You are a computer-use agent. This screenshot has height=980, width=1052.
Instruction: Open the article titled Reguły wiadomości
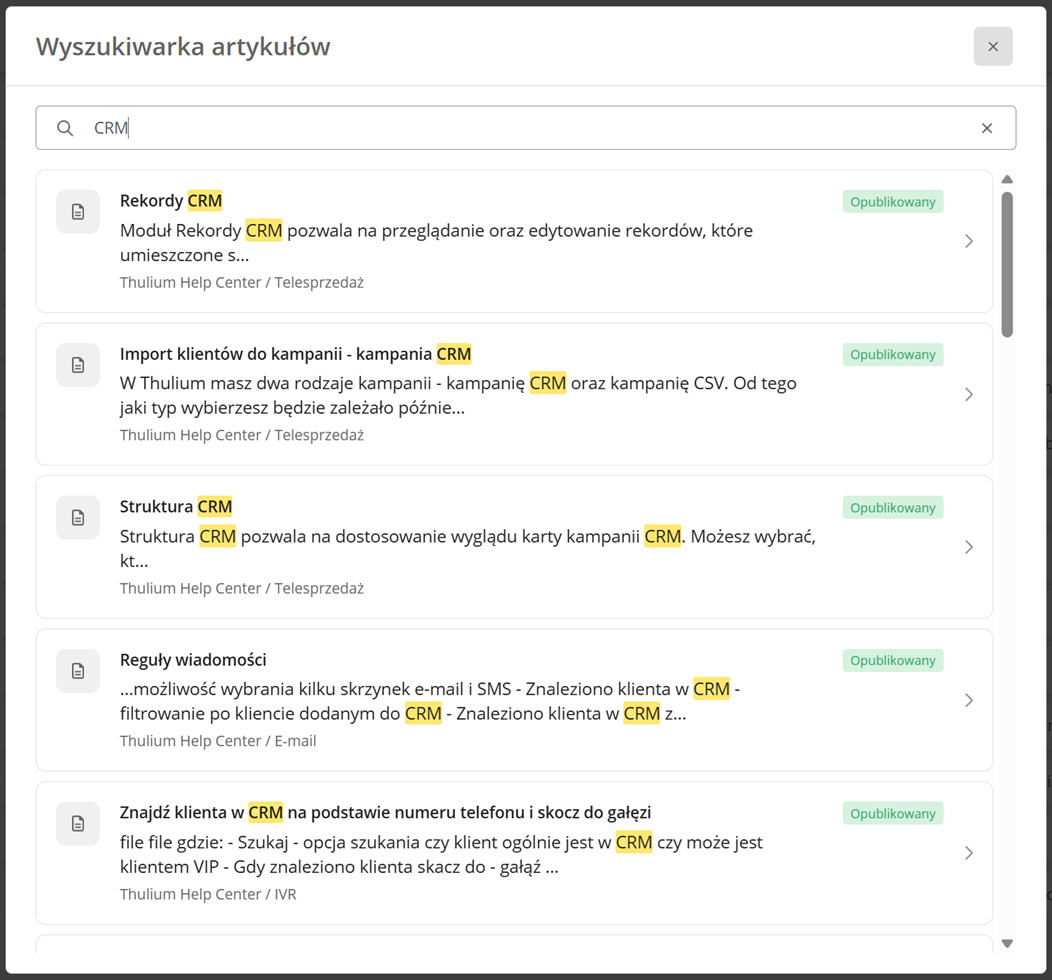click(193, 660)
